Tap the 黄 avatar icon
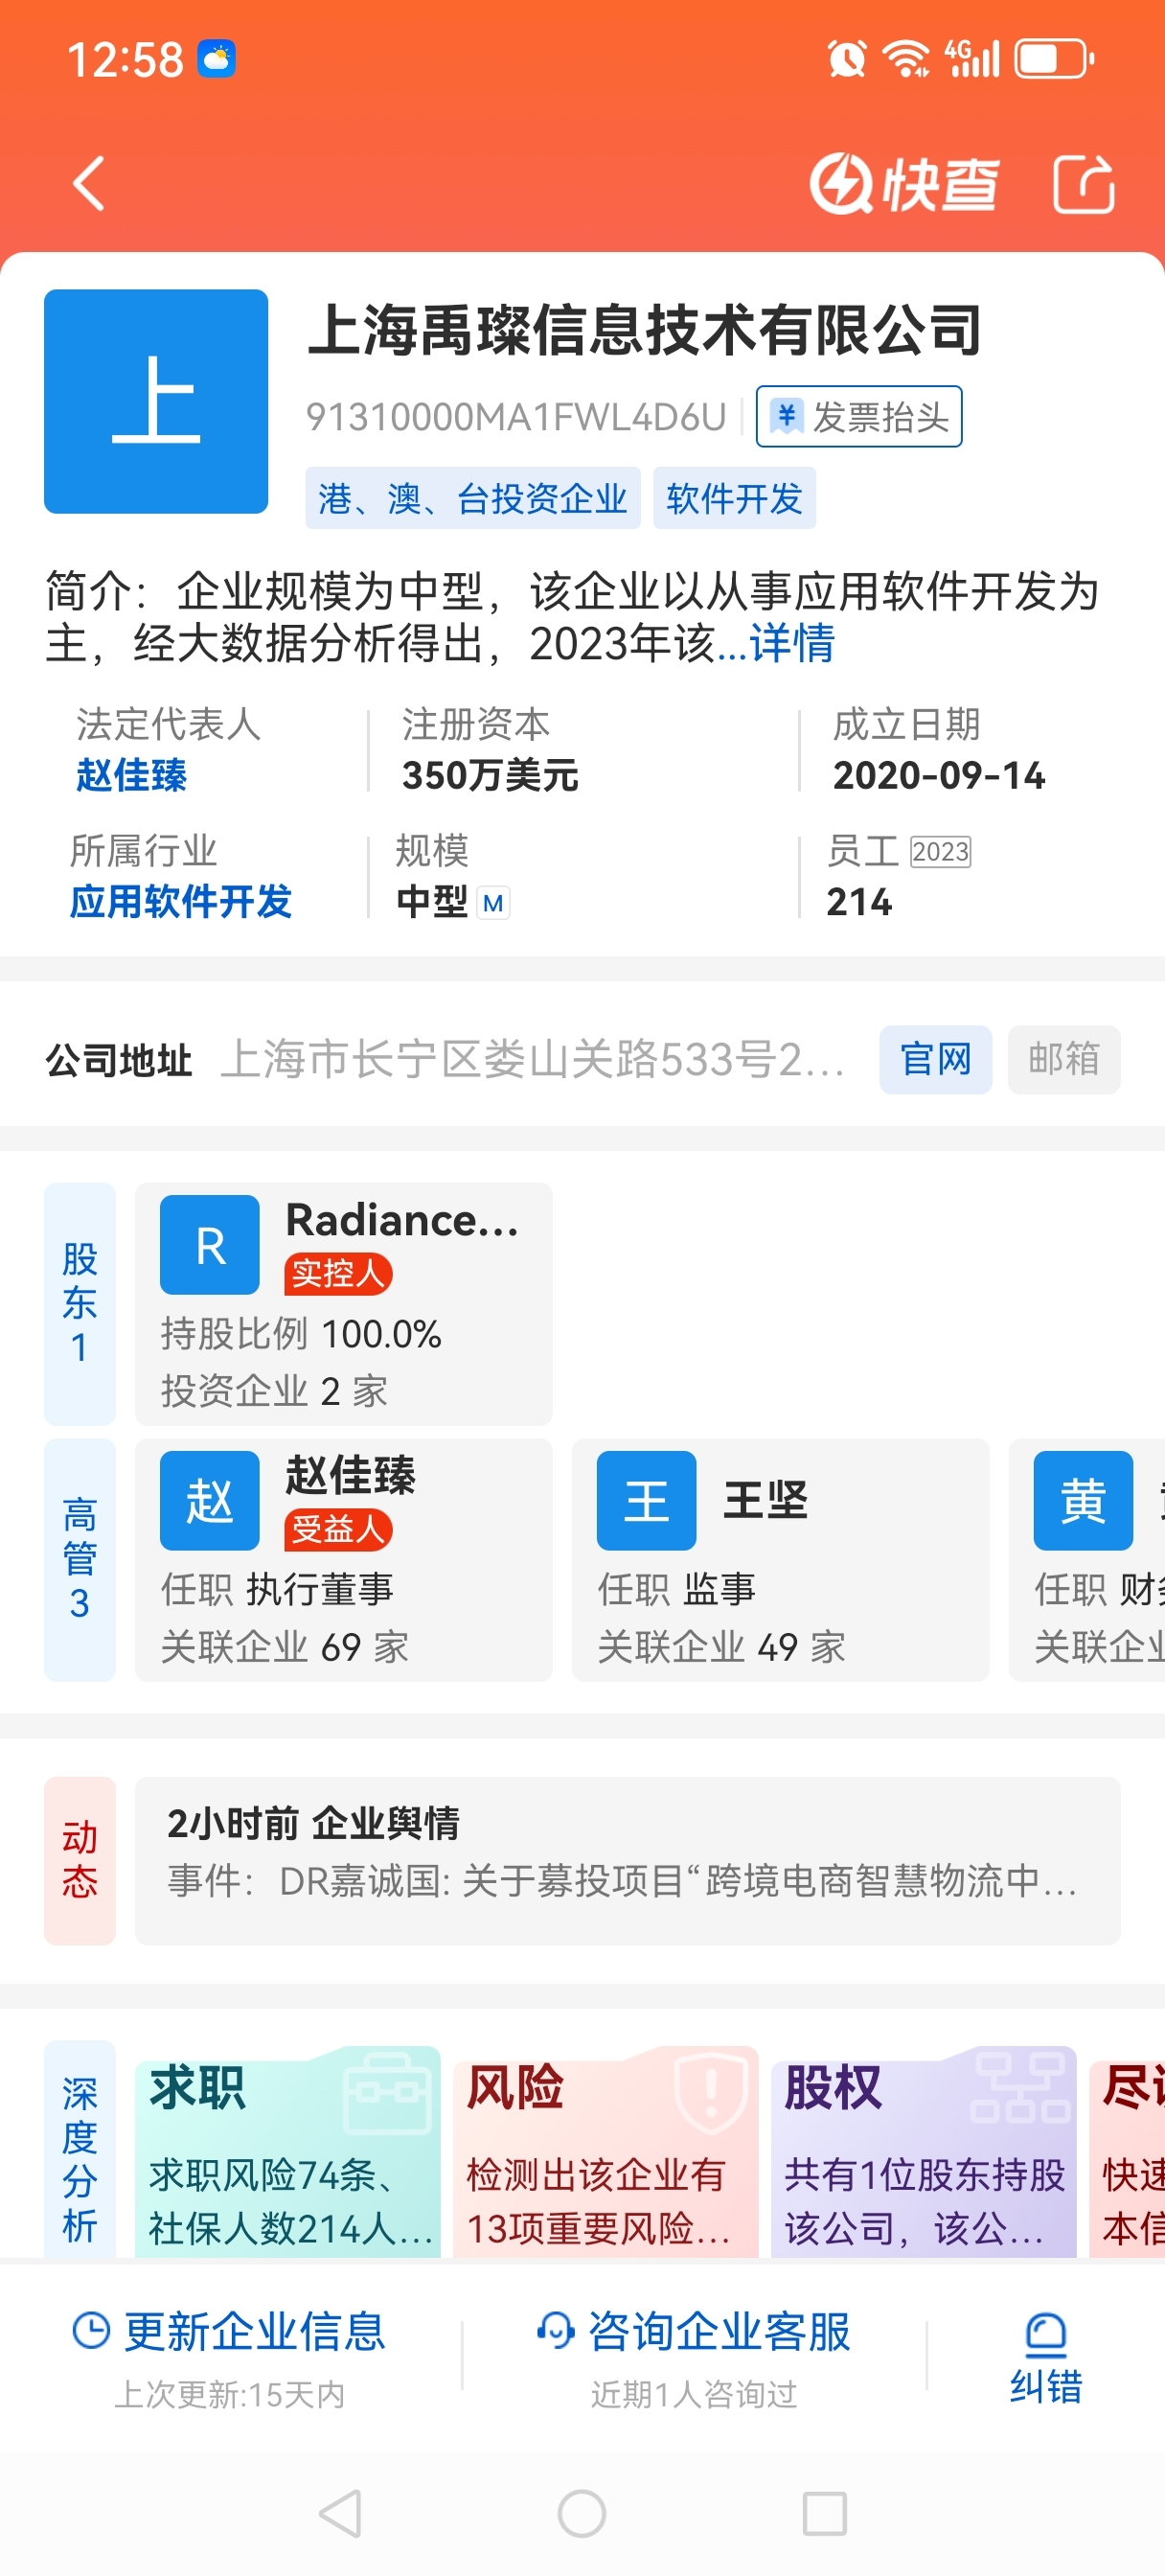The width and height of the screenshot is (1165, 2576). point(1083,1501)
